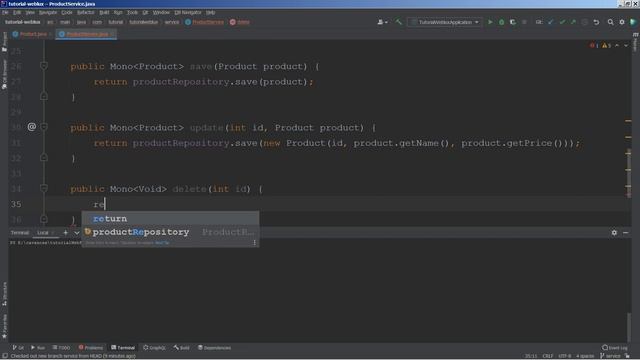Click Git update project arrow icon
Viewport: 640px width, 360px height.
[551, 22]
